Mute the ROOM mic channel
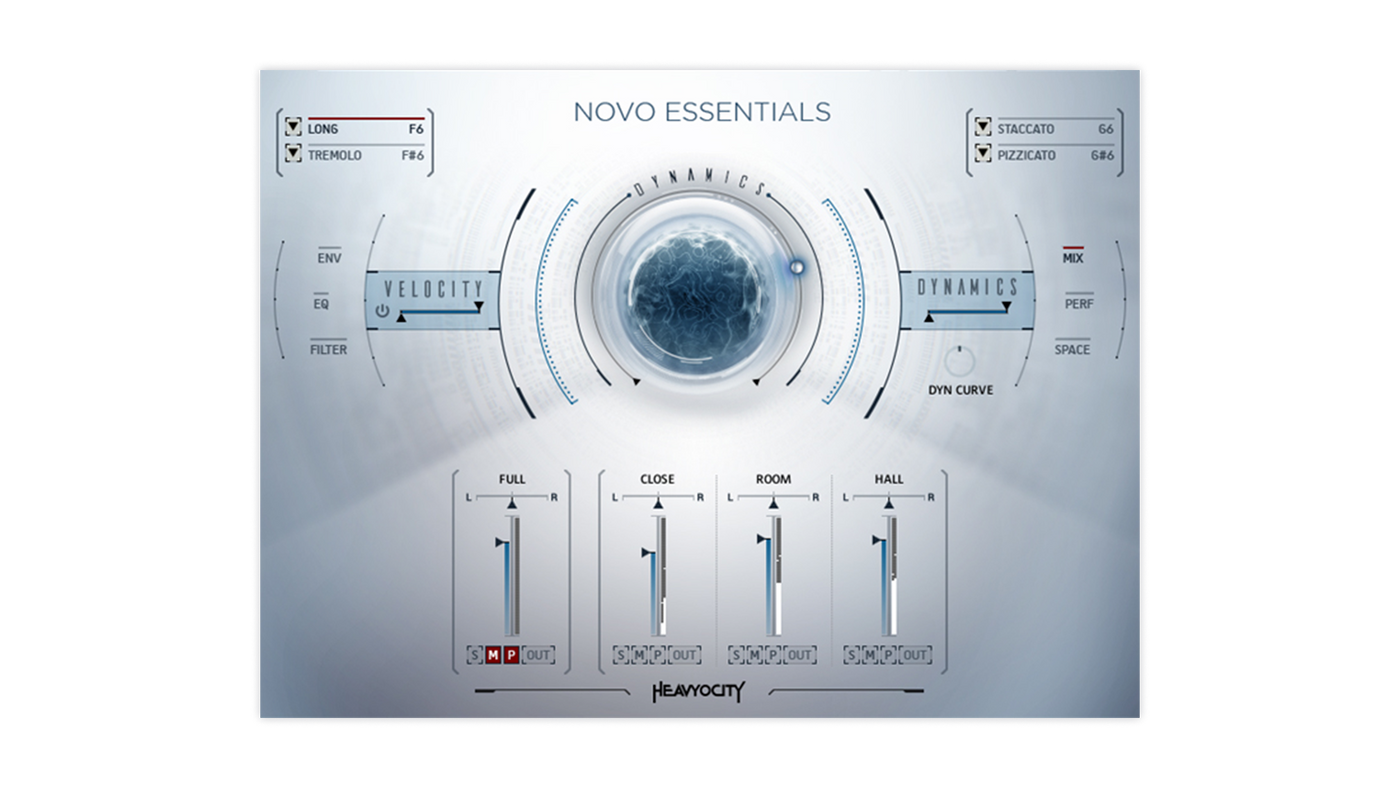The height and width of the screenshot is (788, 1400). 754,656
